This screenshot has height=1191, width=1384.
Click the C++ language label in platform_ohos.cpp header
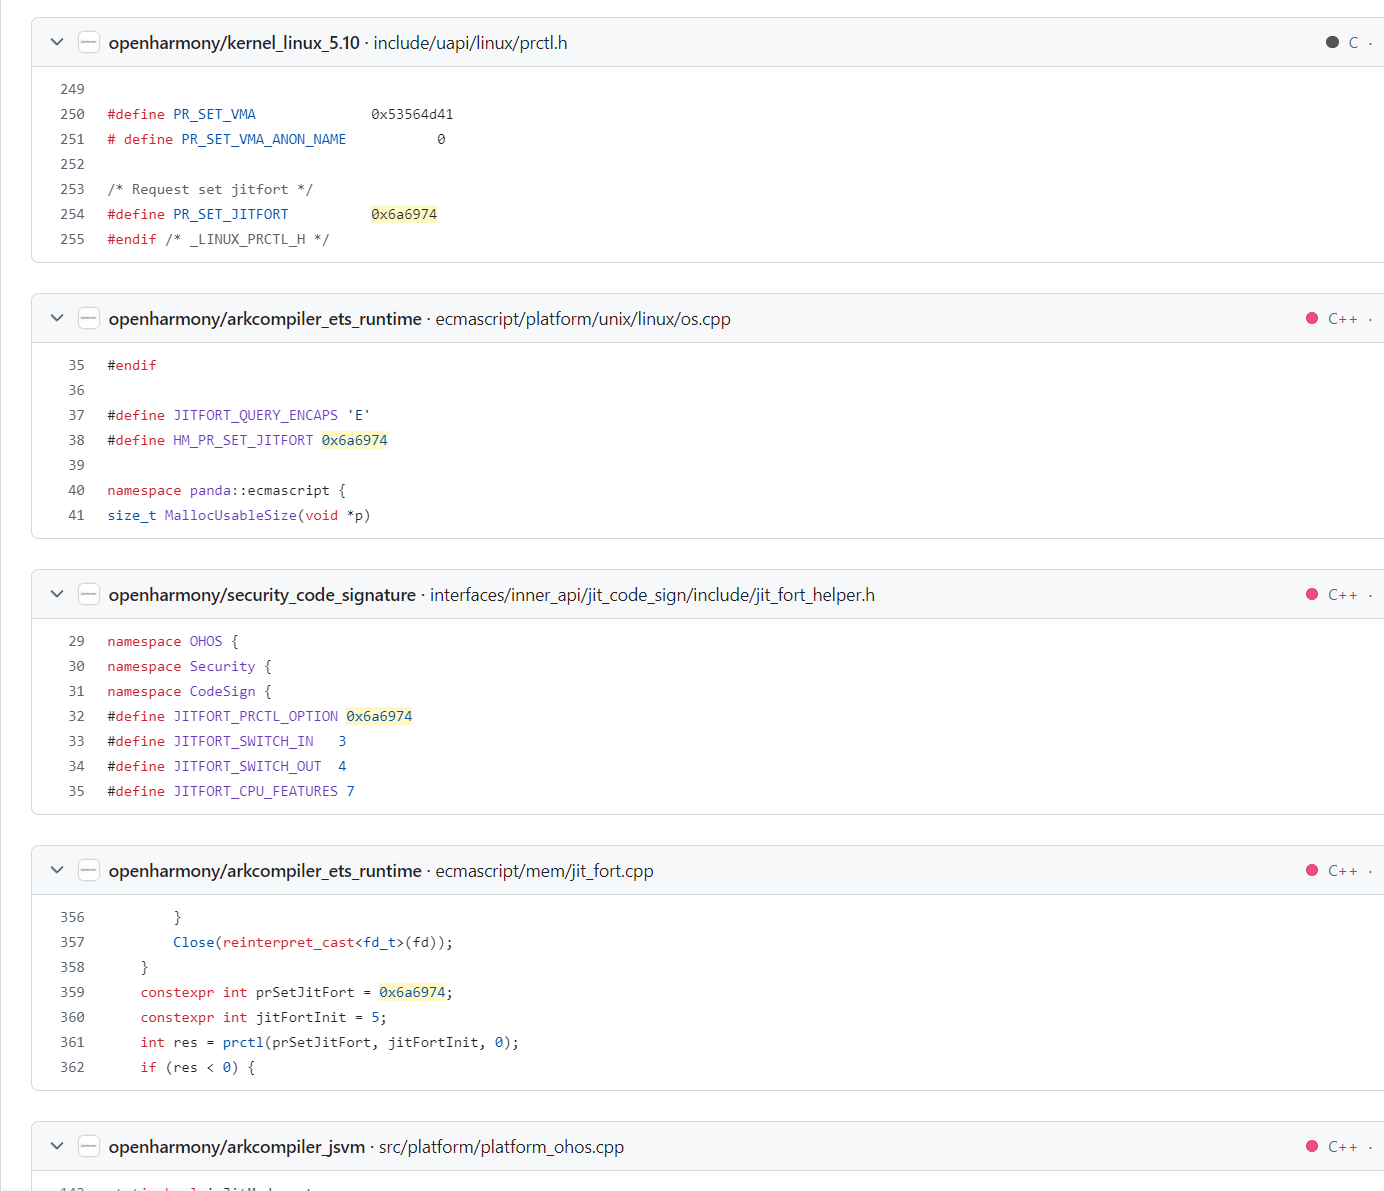click(x=1342, y=1147)
